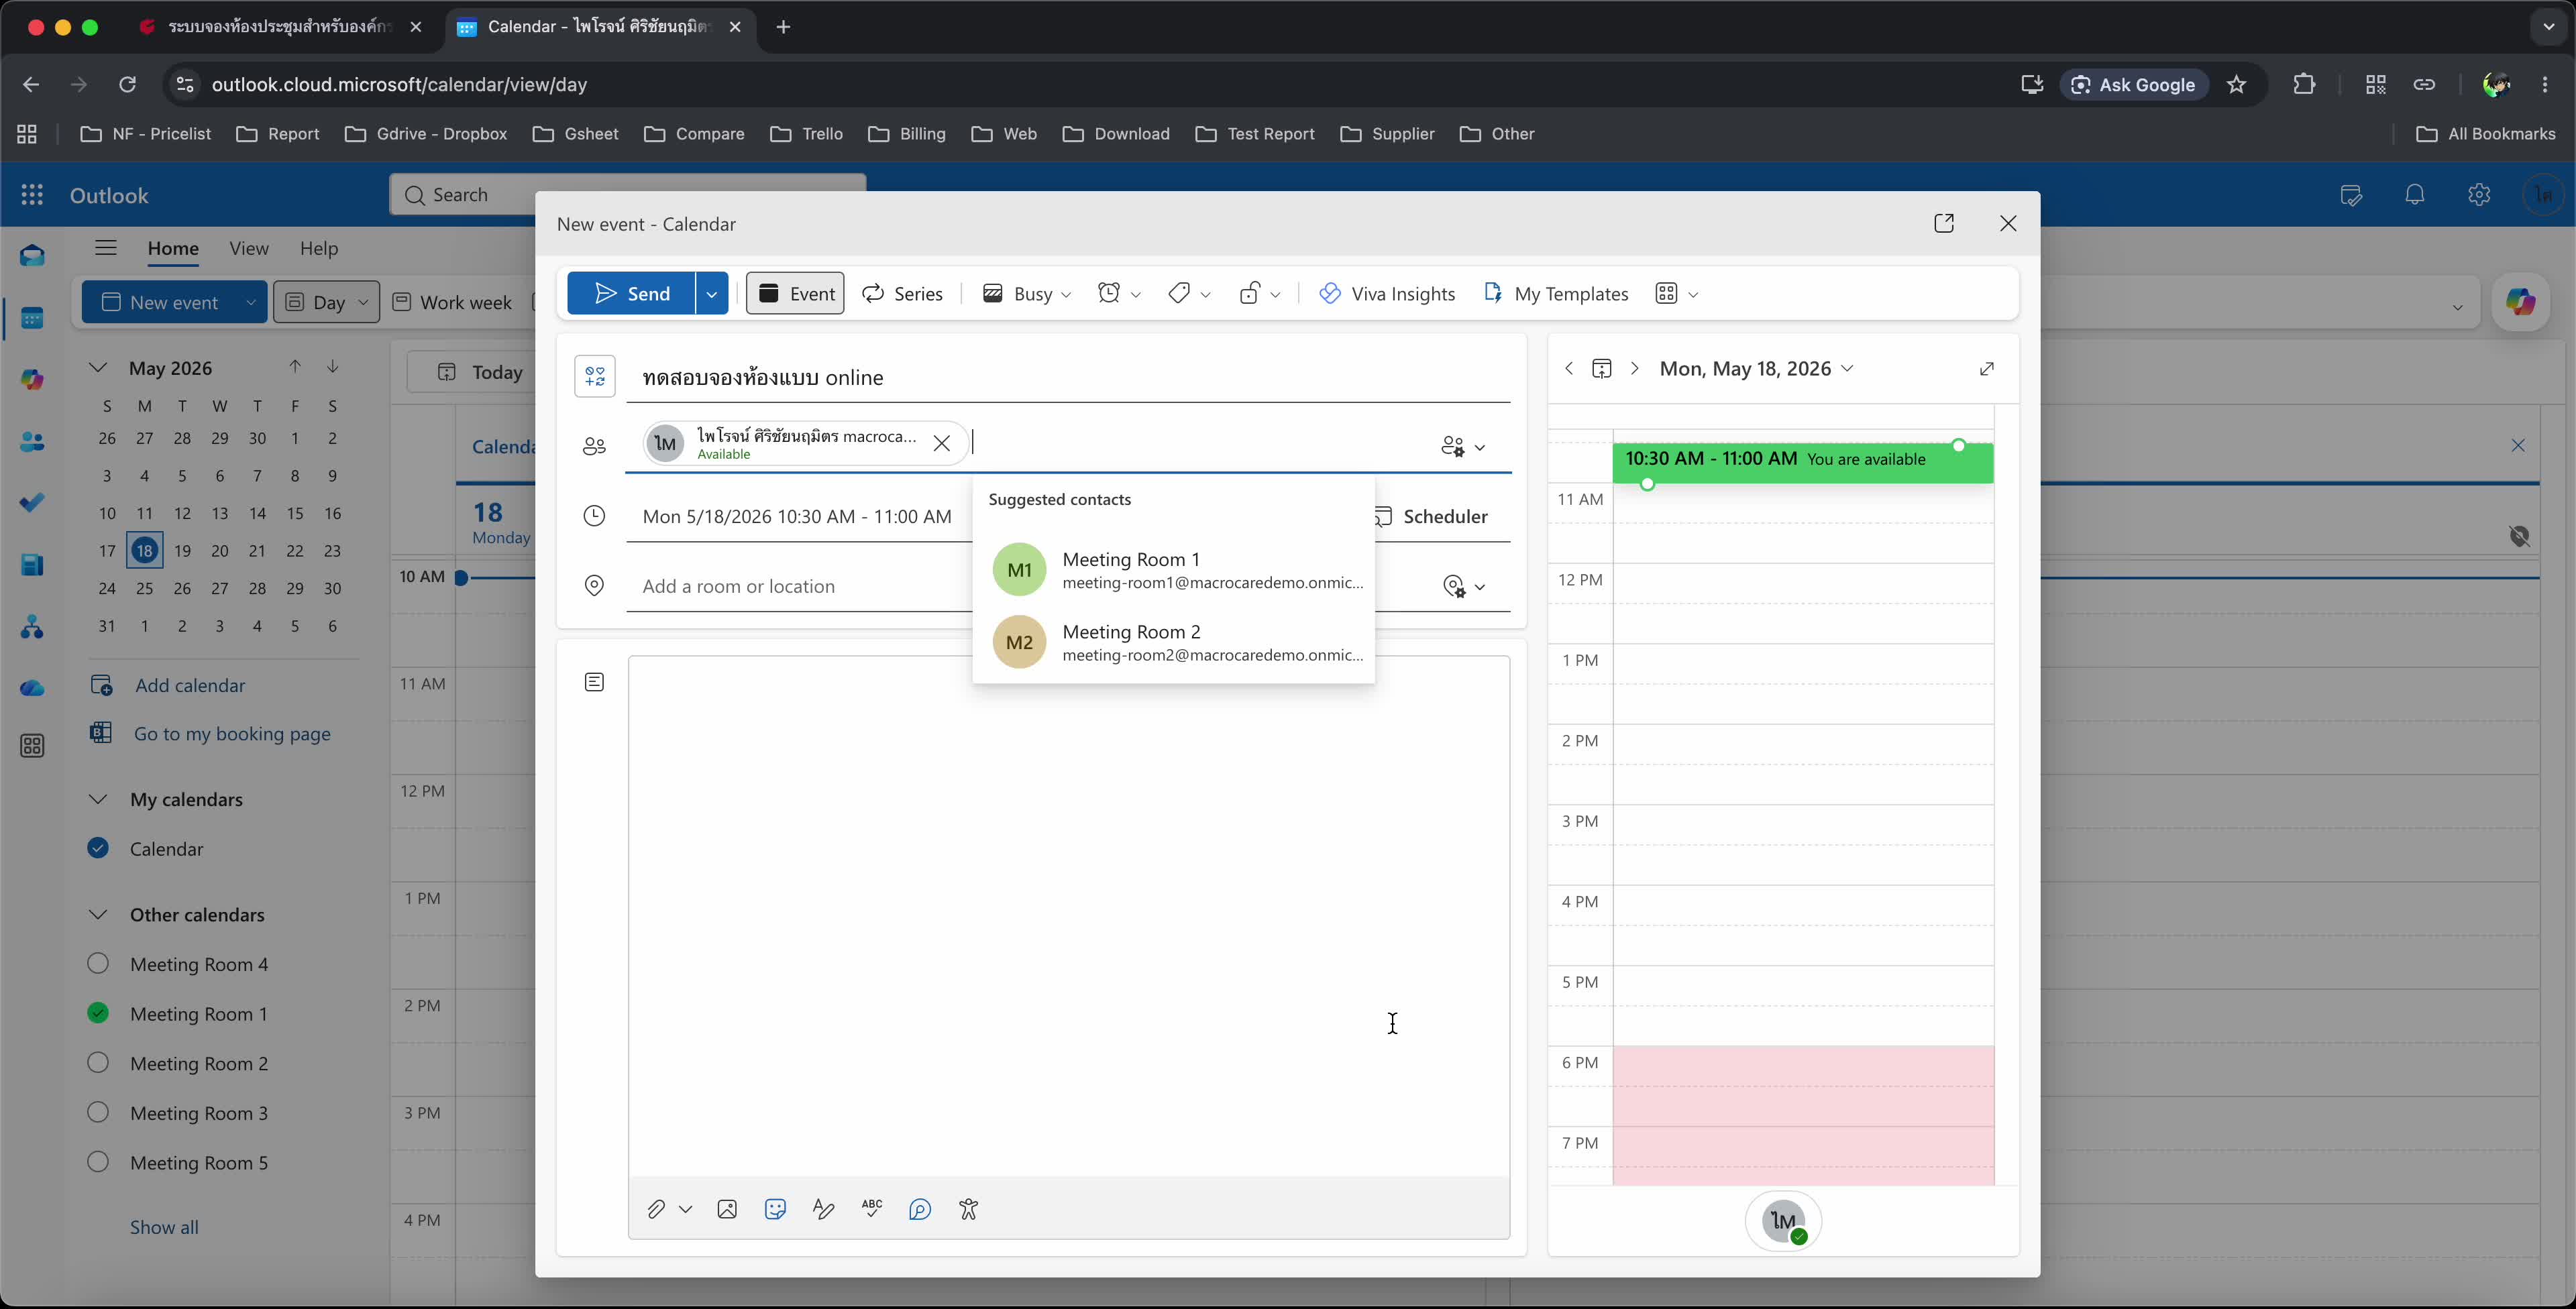
Task: Open privacy lock dropdown
Action: [x=1259, y=294]
